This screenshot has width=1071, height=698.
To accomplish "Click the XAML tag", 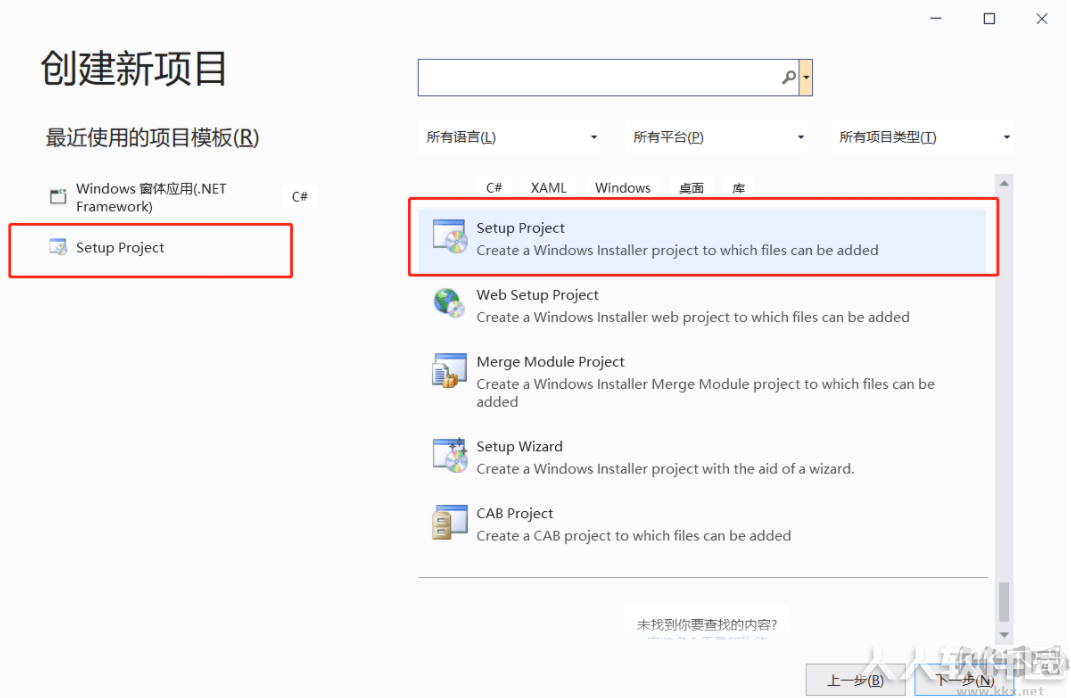I will tap(548, 187).
